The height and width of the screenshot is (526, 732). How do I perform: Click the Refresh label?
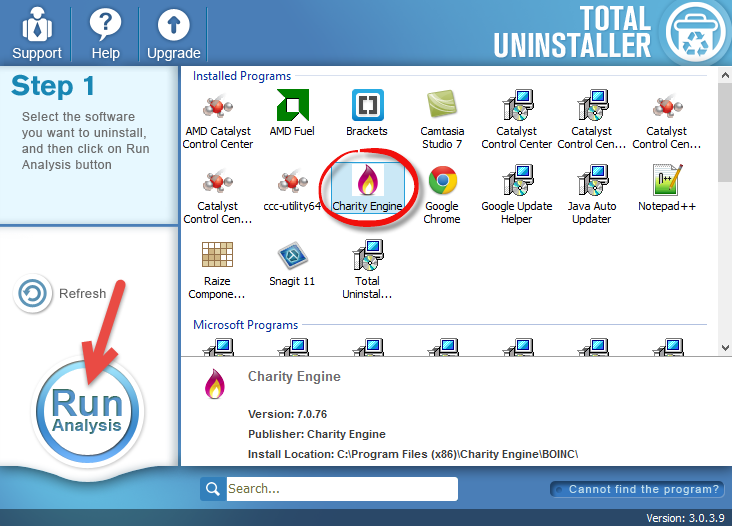[x=83, y=294]
